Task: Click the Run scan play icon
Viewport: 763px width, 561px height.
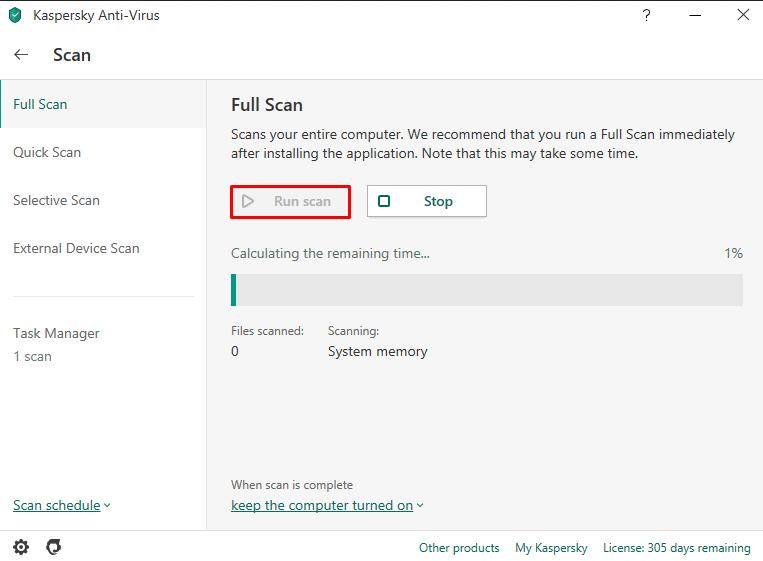Action: [248, 201]
